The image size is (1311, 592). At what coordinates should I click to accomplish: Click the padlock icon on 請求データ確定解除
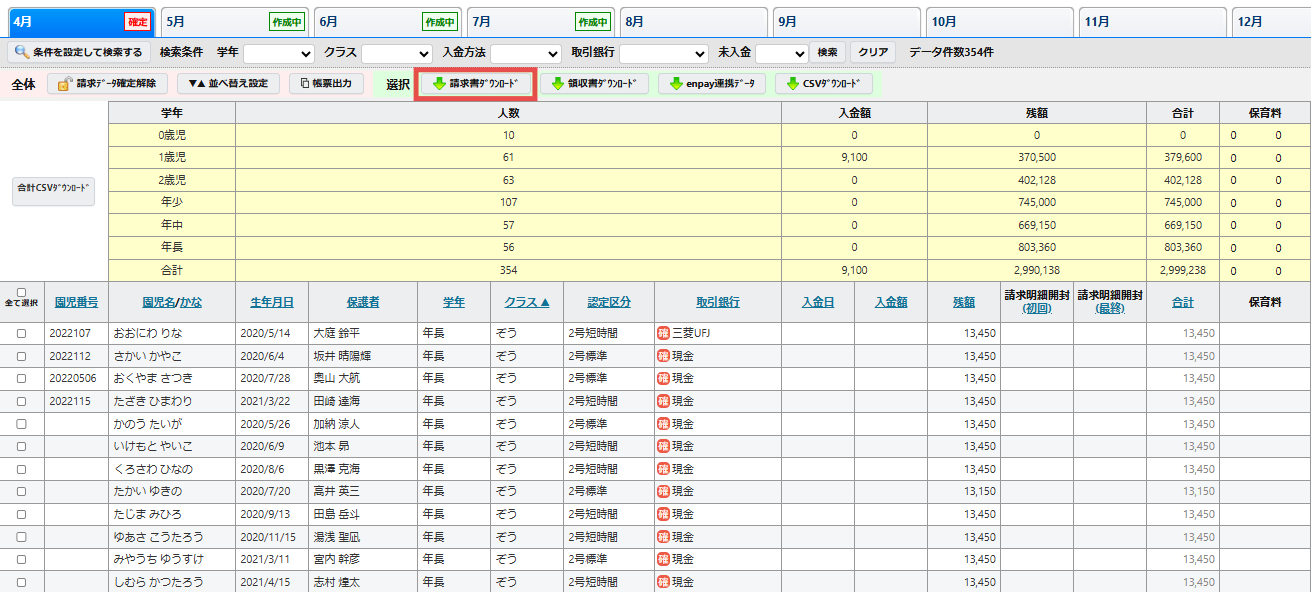point(65,84)
